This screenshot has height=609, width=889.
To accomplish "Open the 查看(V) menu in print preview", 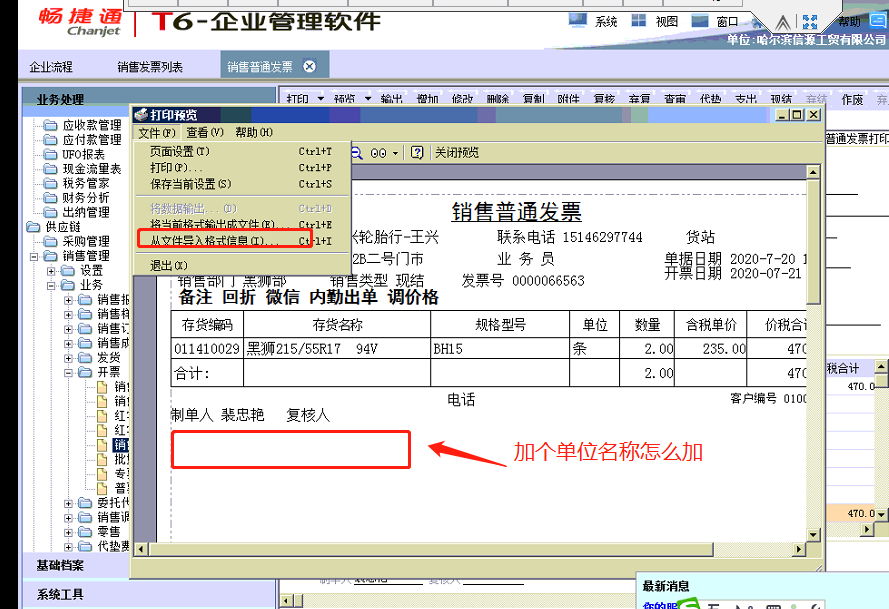I will (x=205, y=133).
